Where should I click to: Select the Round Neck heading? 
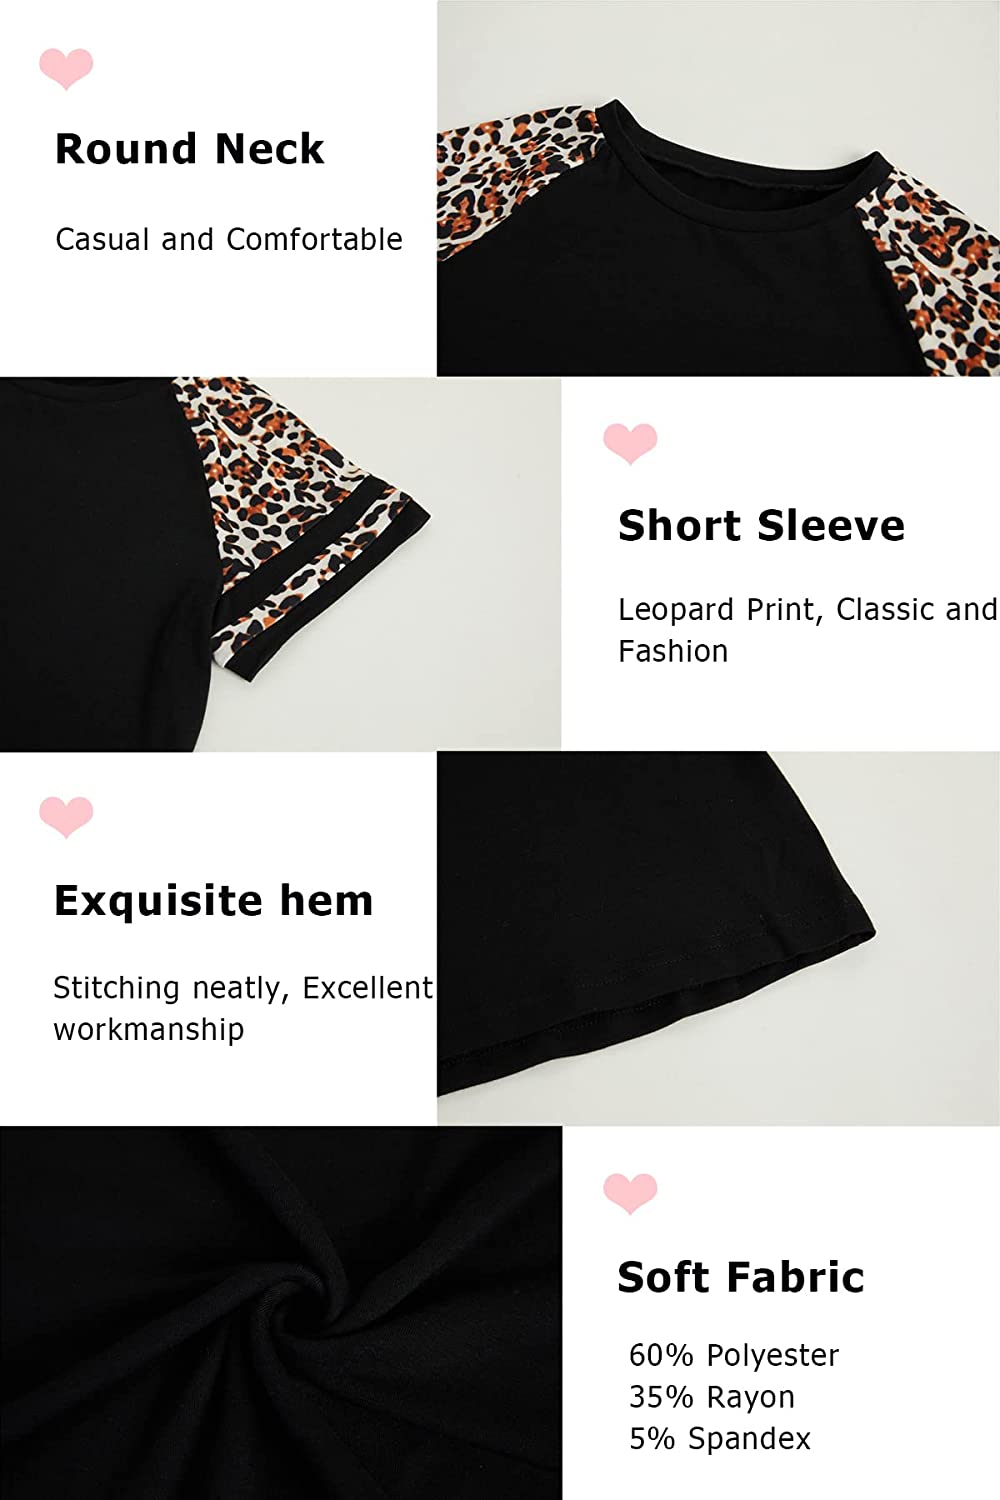coord(190,149)
